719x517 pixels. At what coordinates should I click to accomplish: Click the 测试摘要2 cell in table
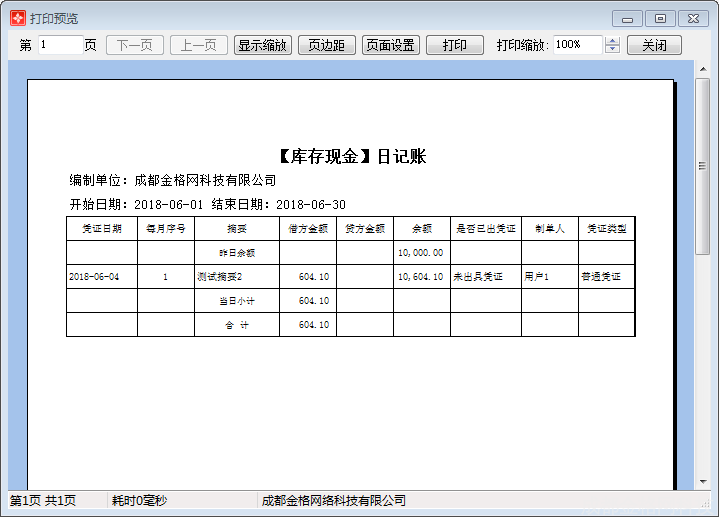(236, 277)
